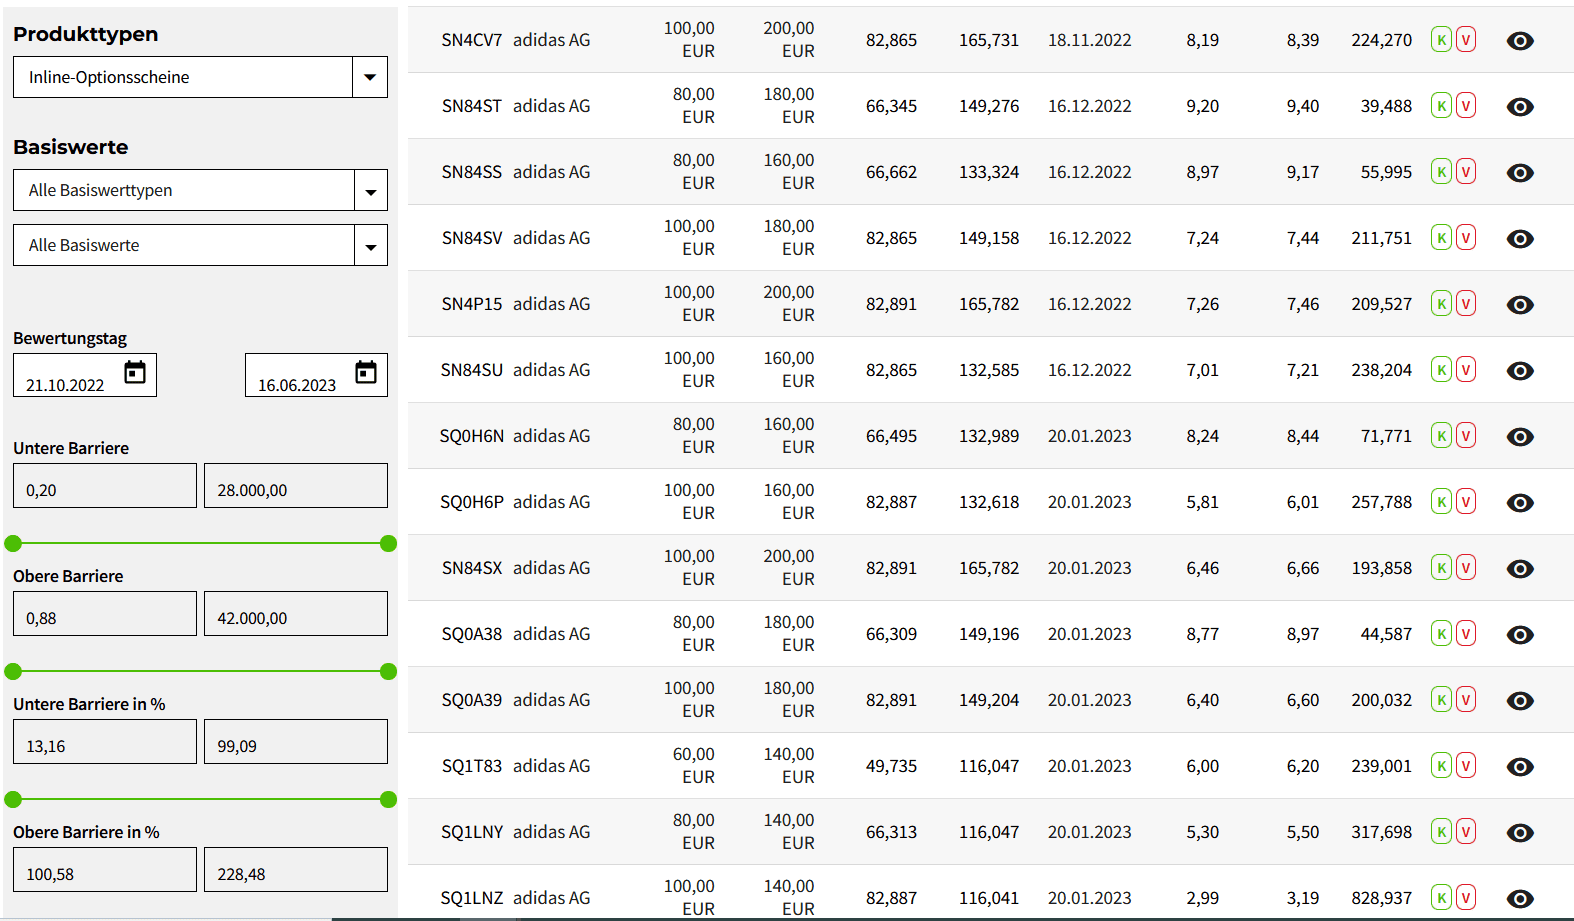Click adidas AG in SN84SX row
Viewport: 1574px width, 921px height.
tap(551, 568)
